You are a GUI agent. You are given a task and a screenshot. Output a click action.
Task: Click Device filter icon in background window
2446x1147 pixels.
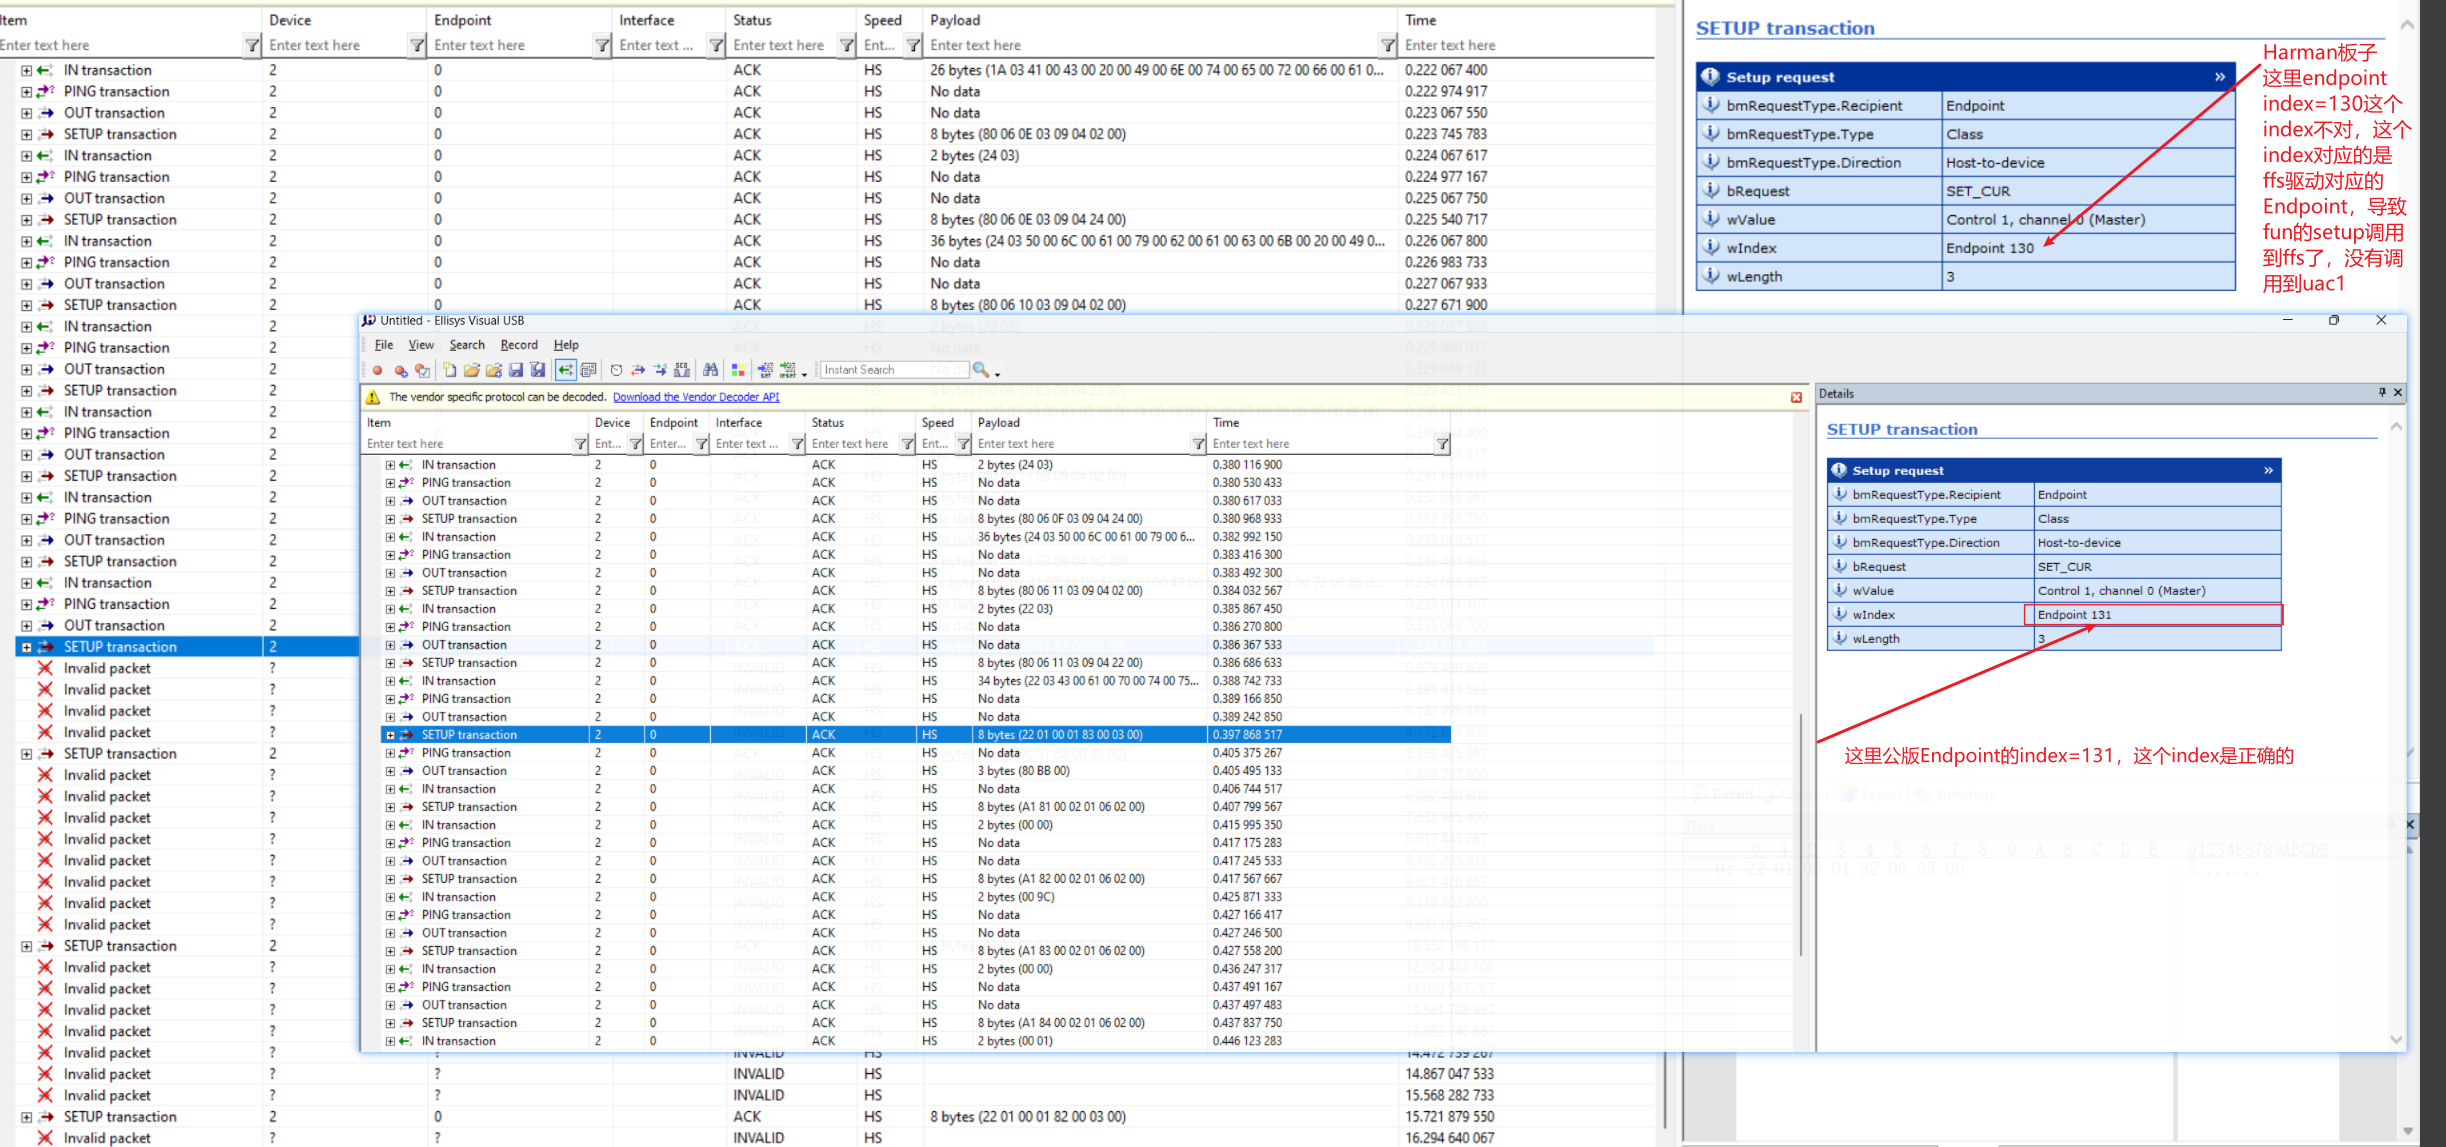(x=417, y=45)
